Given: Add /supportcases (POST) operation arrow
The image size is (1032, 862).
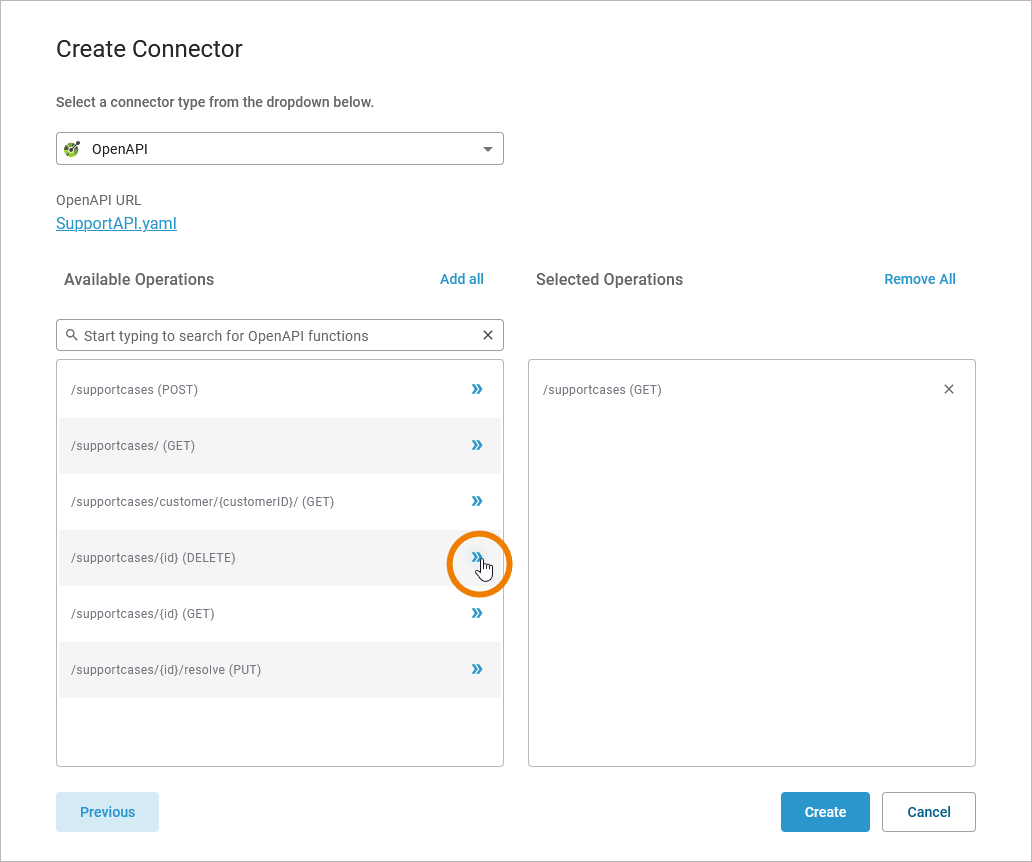Looking at the screenshot, I should tap(477, 389).
